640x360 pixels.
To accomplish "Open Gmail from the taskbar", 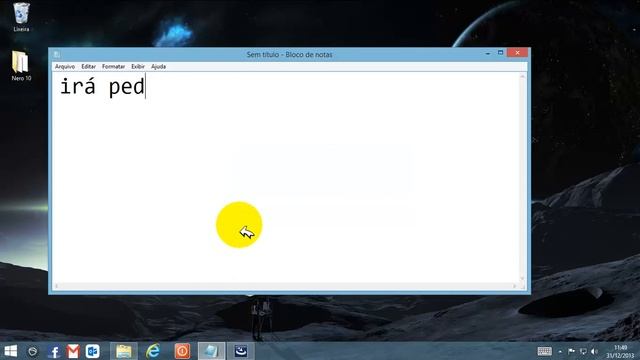I will (x=73, y=351).
